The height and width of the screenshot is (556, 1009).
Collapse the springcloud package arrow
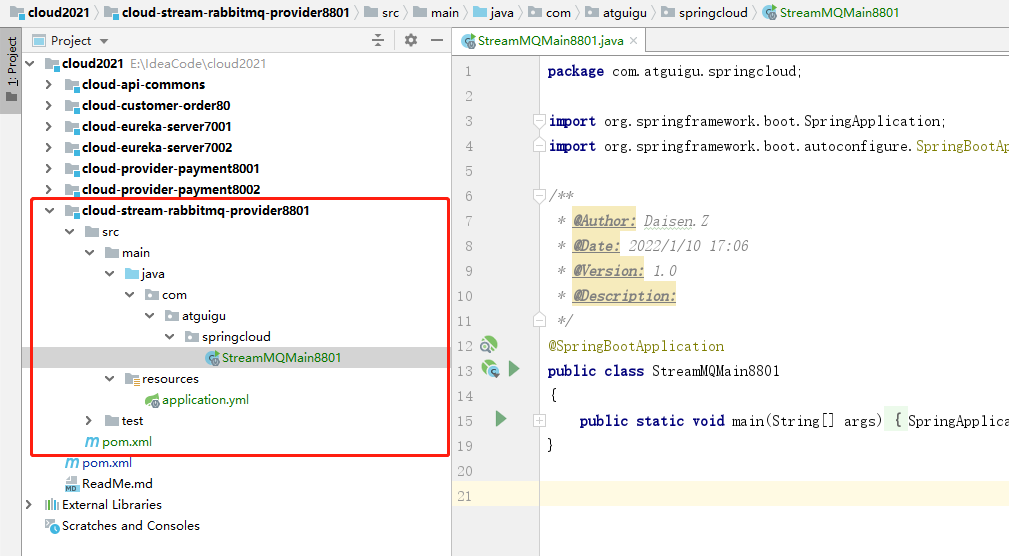point(169,337)
